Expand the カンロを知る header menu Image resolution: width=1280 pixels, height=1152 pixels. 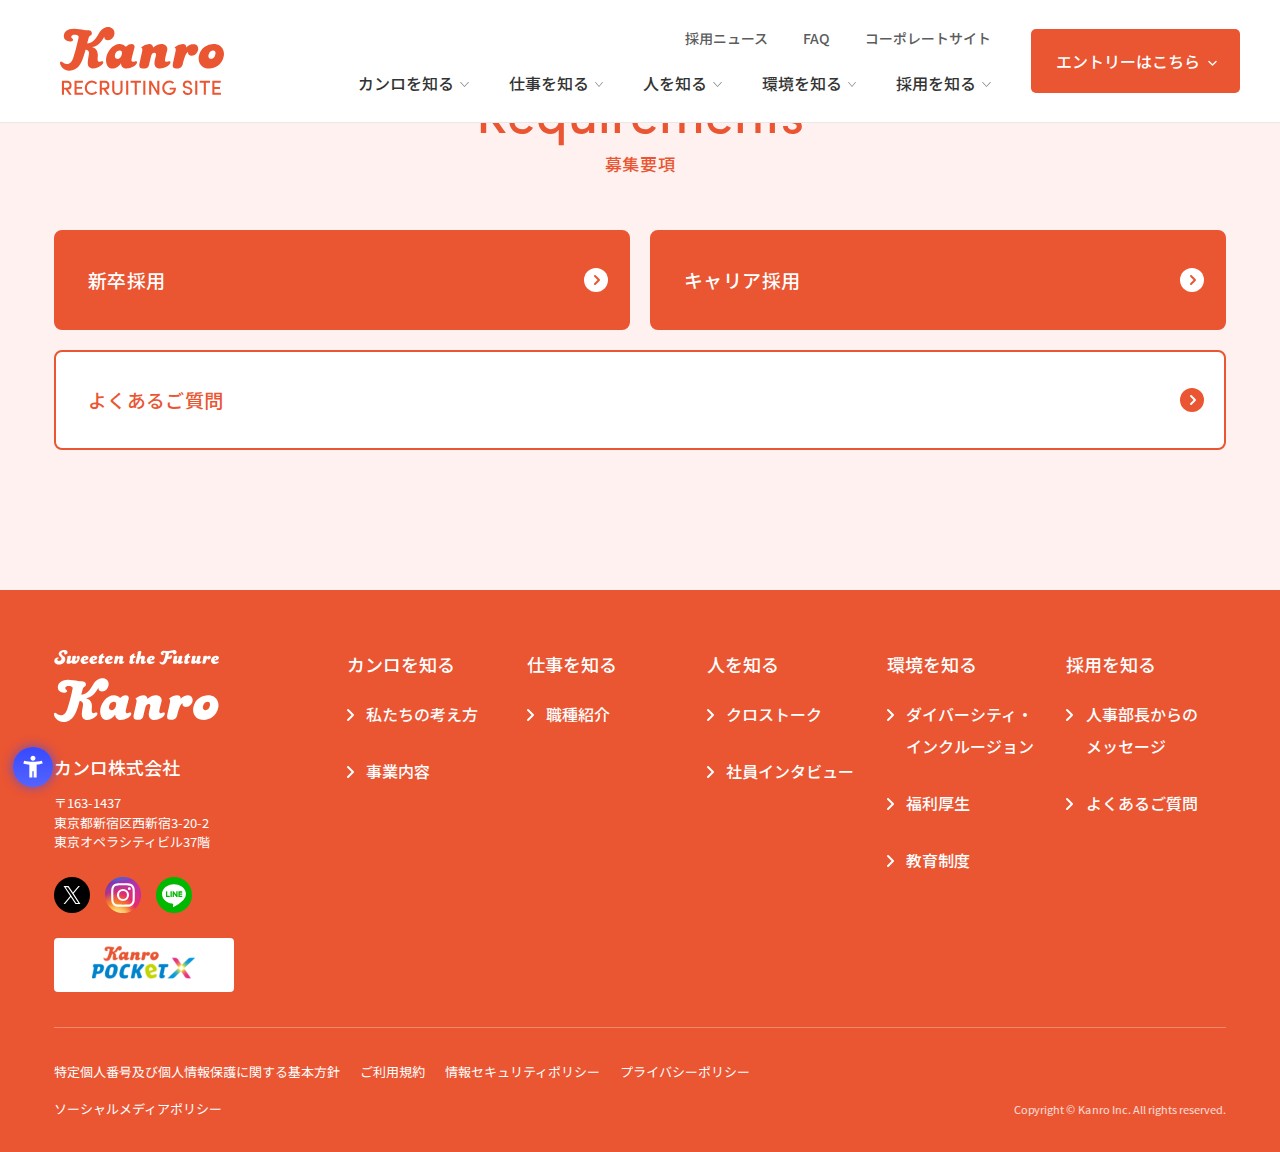pos(413,84)
